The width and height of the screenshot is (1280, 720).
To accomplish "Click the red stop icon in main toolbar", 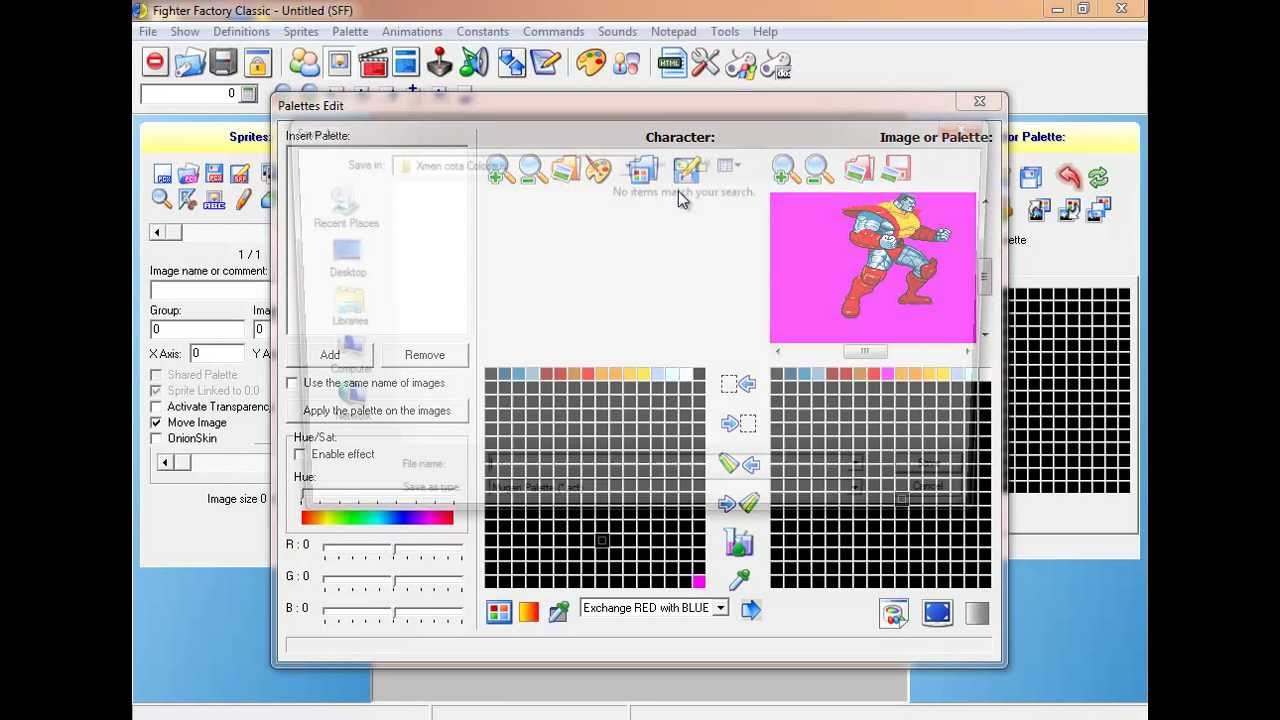I will tap(155, 63).
